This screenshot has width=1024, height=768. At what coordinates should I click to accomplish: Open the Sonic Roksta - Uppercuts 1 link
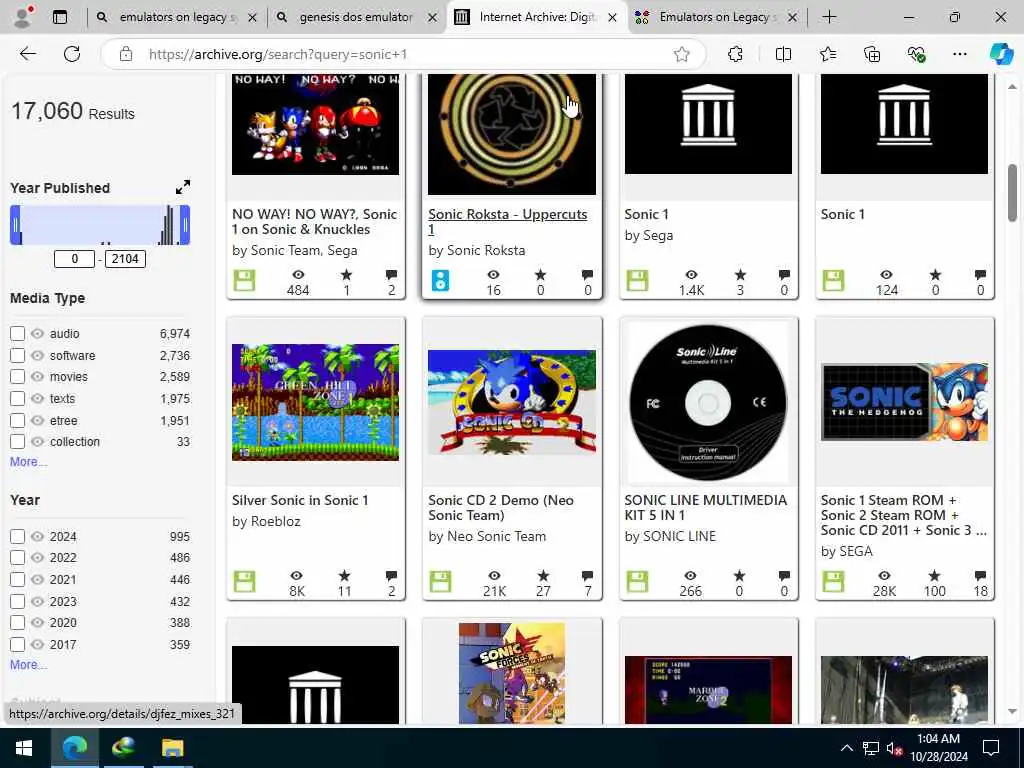pos(507,221)
